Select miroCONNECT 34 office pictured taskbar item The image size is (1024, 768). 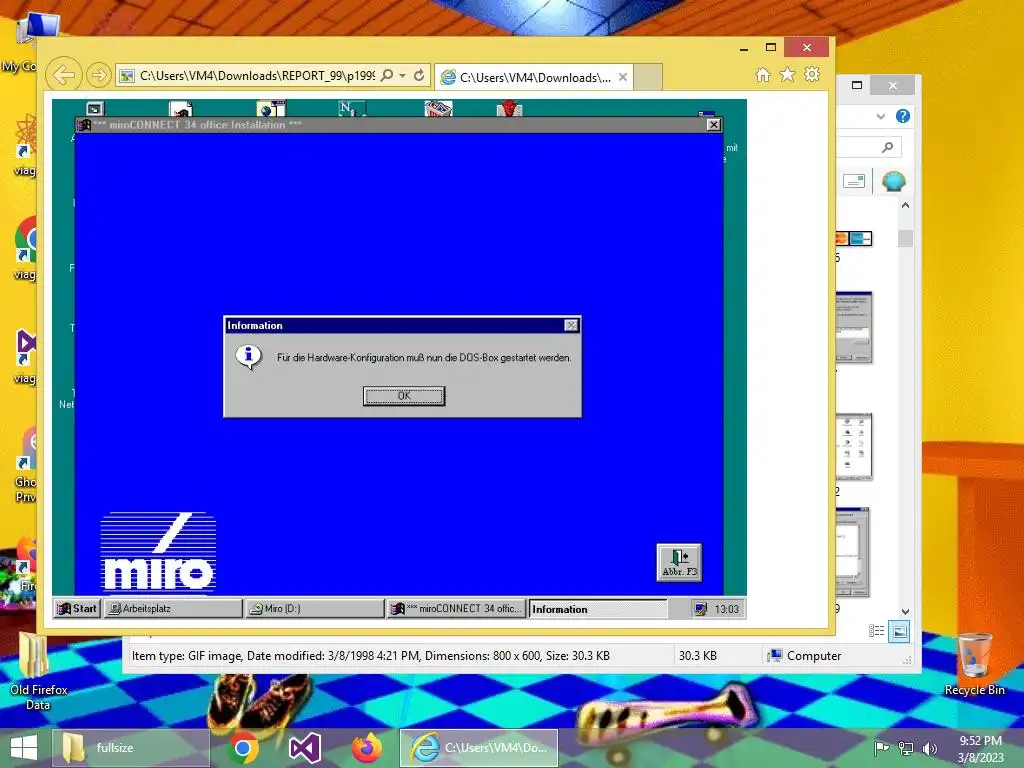tap(456, 609)
